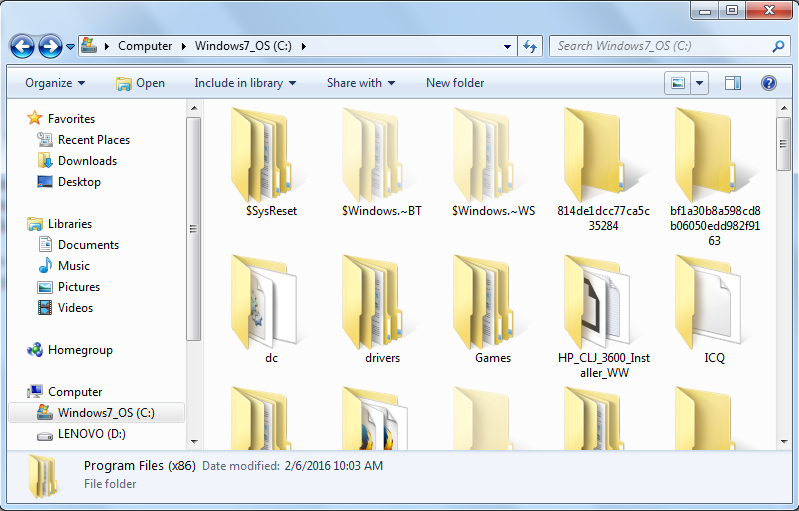The image size is (799, 511).
Task: Expand the arrow after Windows7_OS (C:) breadcrumb
Action: 304,46
